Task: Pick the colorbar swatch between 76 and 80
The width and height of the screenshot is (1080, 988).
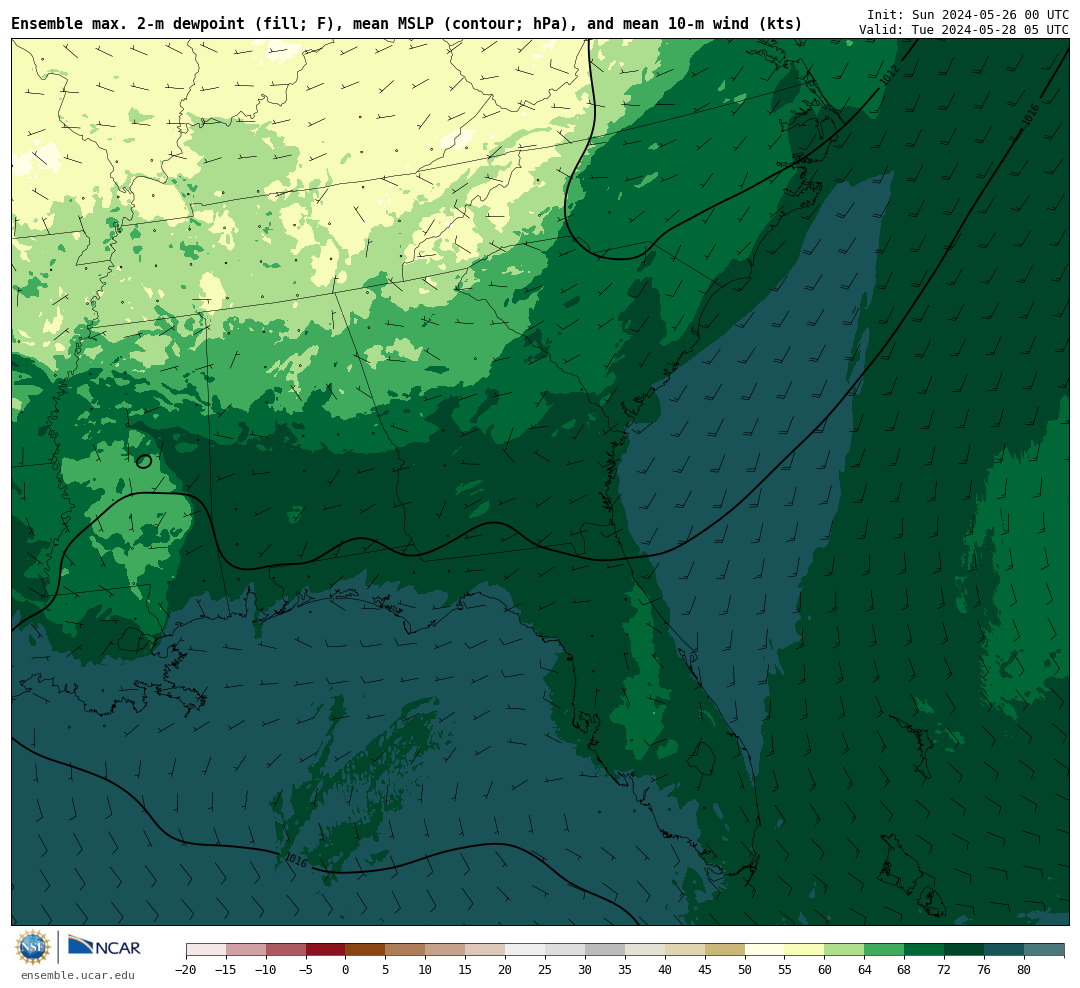Action: 1004,950
